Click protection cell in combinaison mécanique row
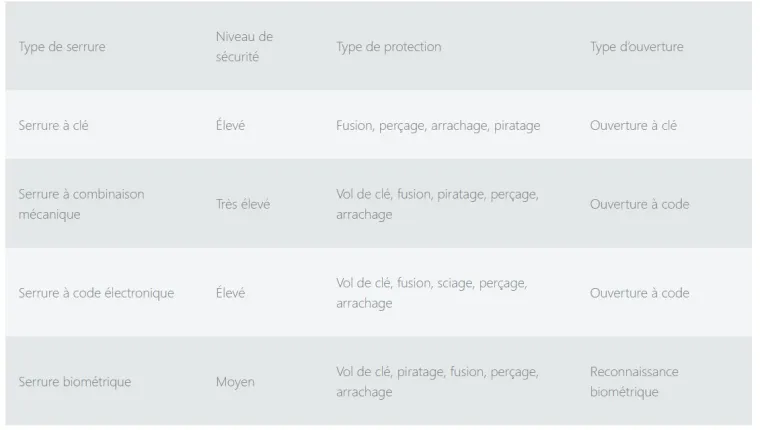This screenshot has width=760, height=430. click(x=437, y=204)
